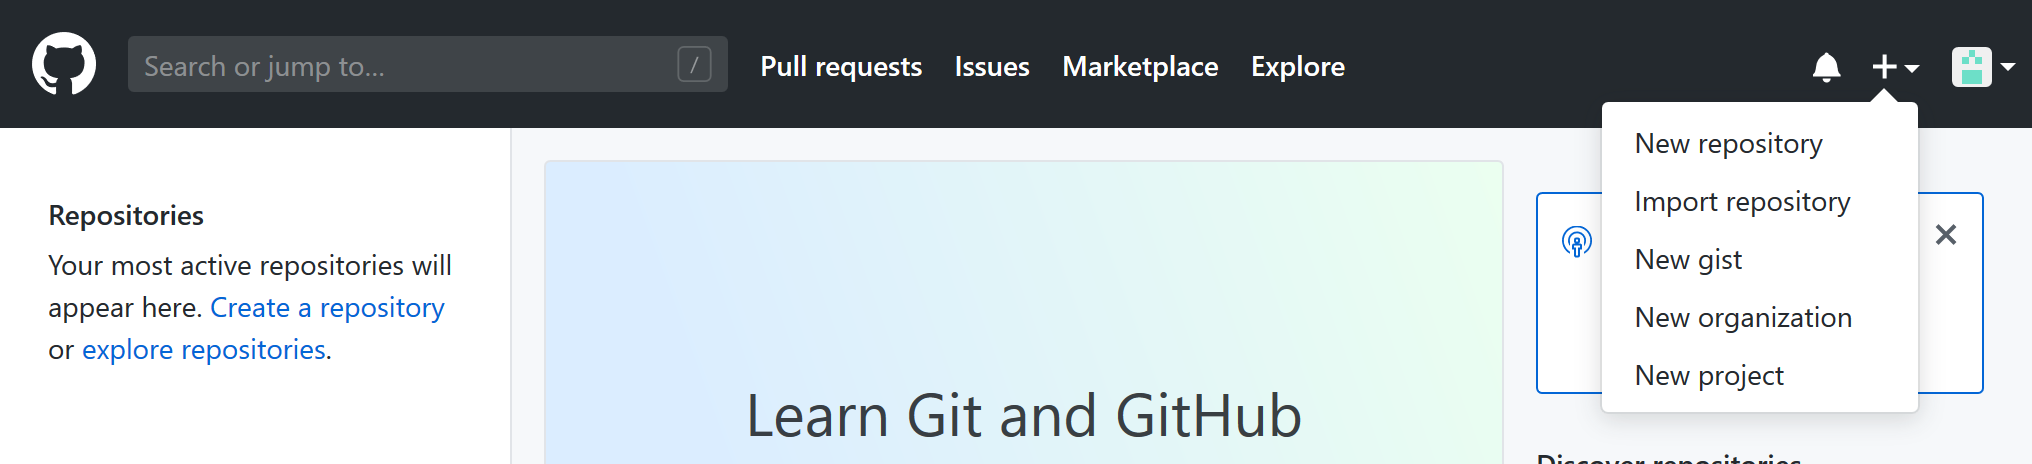Open notifications via the bell icon
This screenshot has width=2032, height=464.
(1826, 67)
